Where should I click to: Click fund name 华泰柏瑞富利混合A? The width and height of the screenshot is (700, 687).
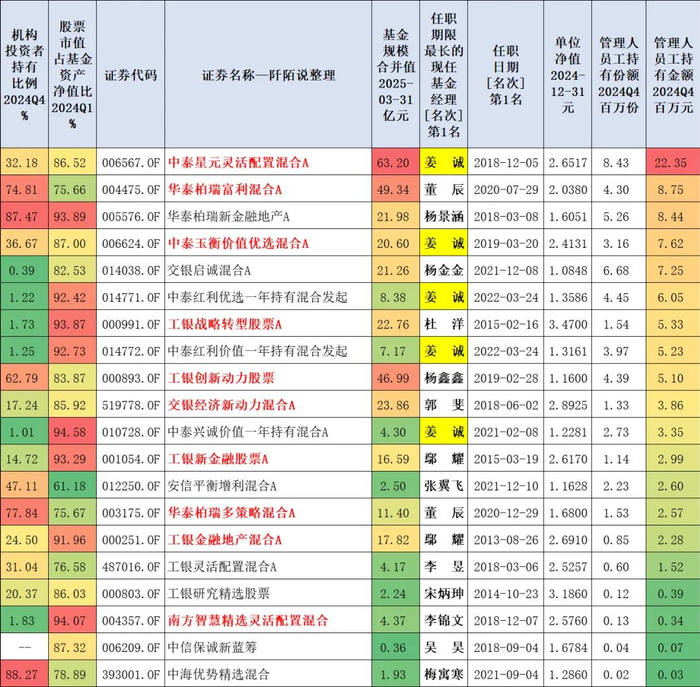[x=225, y=190]
